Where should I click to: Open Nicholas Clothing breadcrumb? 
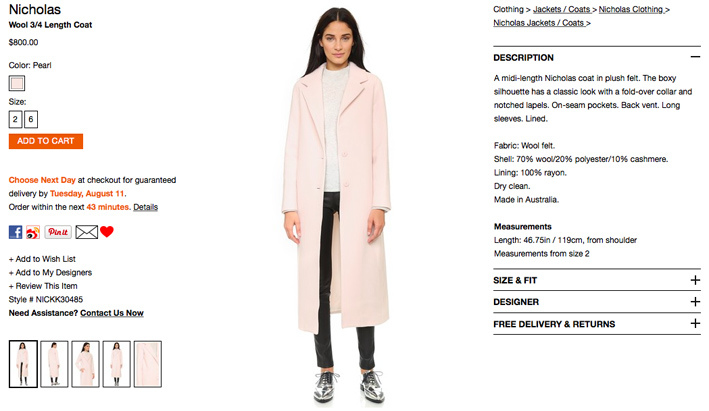[x=634, y=9]
